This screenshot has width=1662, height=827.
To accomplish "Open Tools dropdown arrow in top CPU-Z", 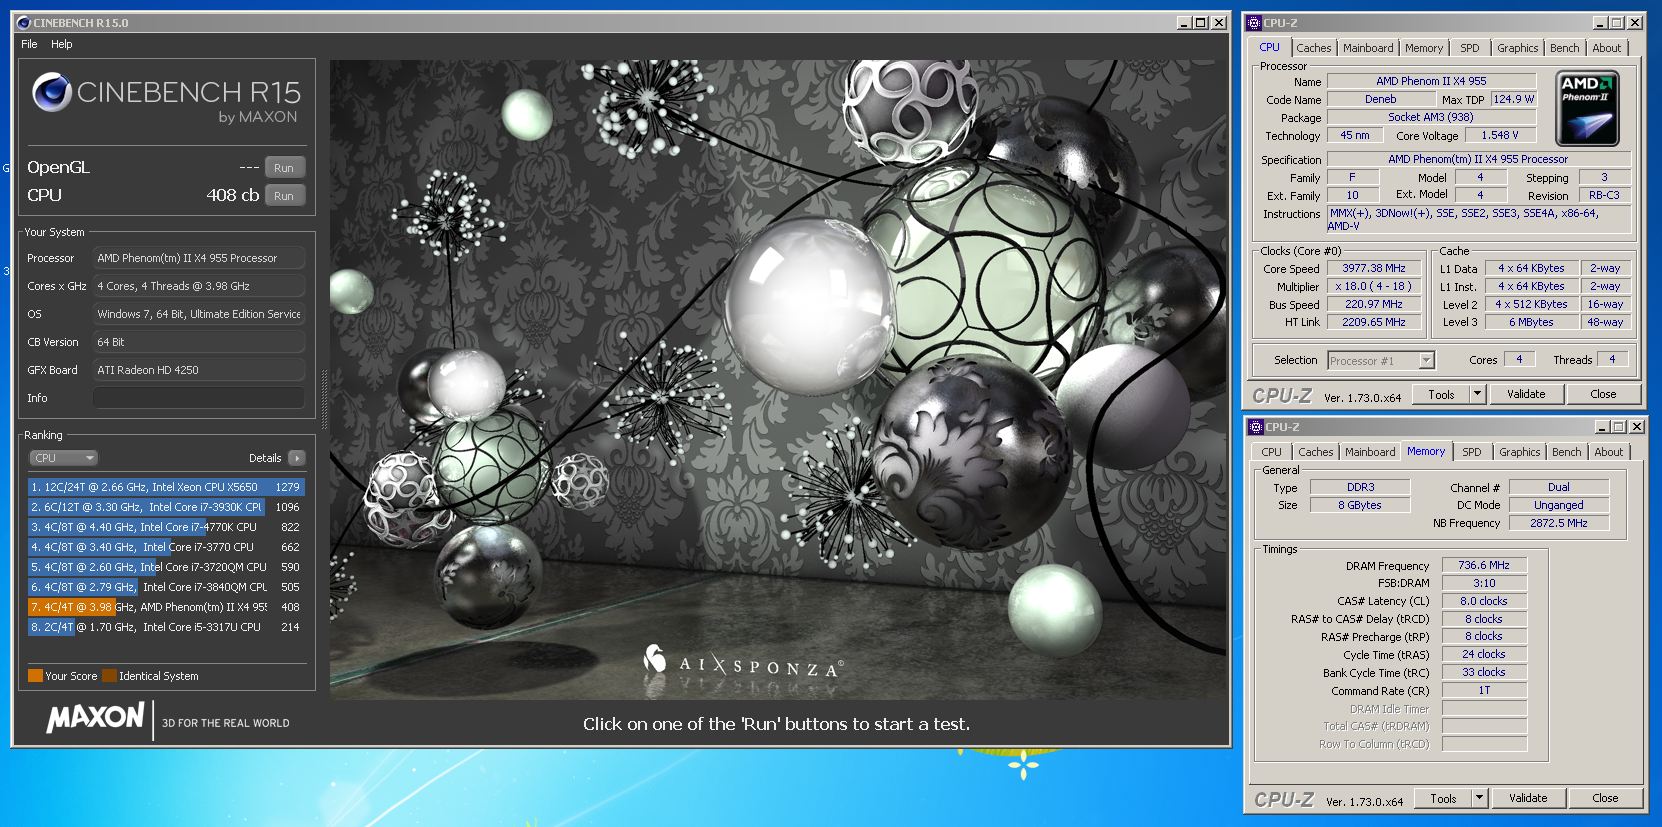I will (x=1477, y=394).
